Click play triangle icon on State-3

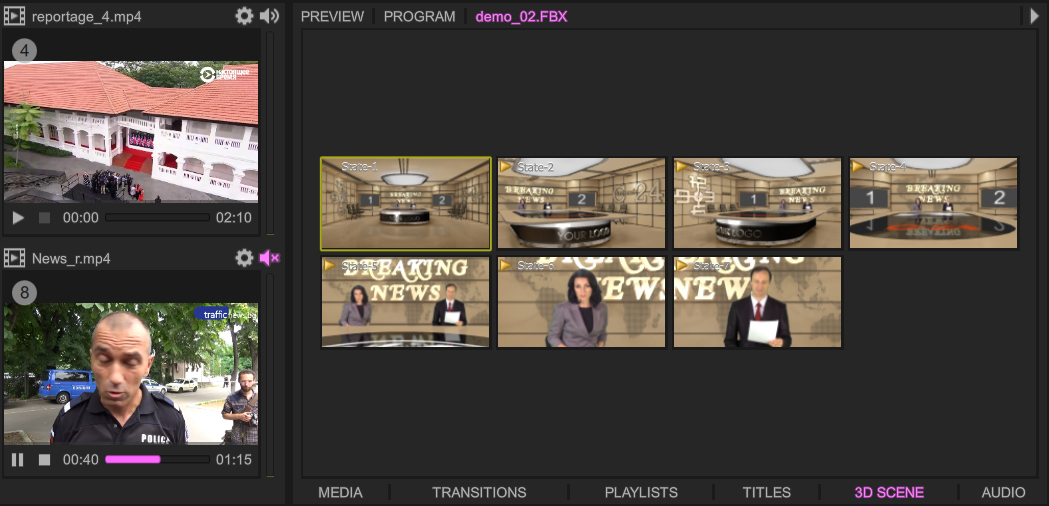(x=682, y=167)
